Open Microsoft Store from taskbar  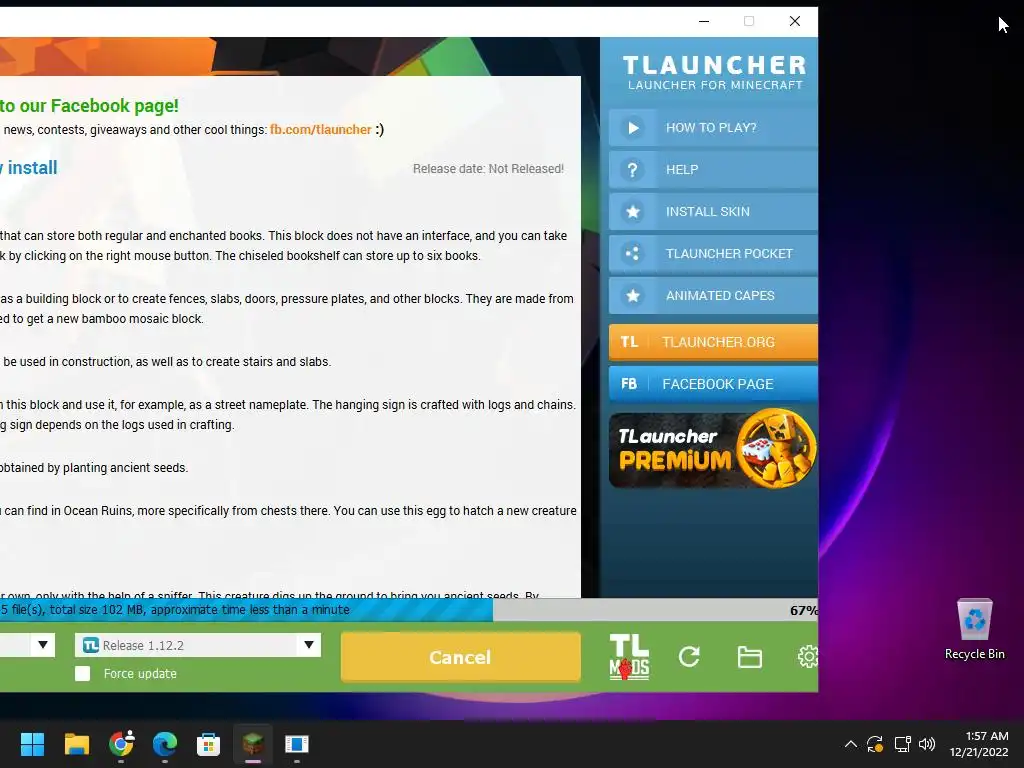pos(208,744)
